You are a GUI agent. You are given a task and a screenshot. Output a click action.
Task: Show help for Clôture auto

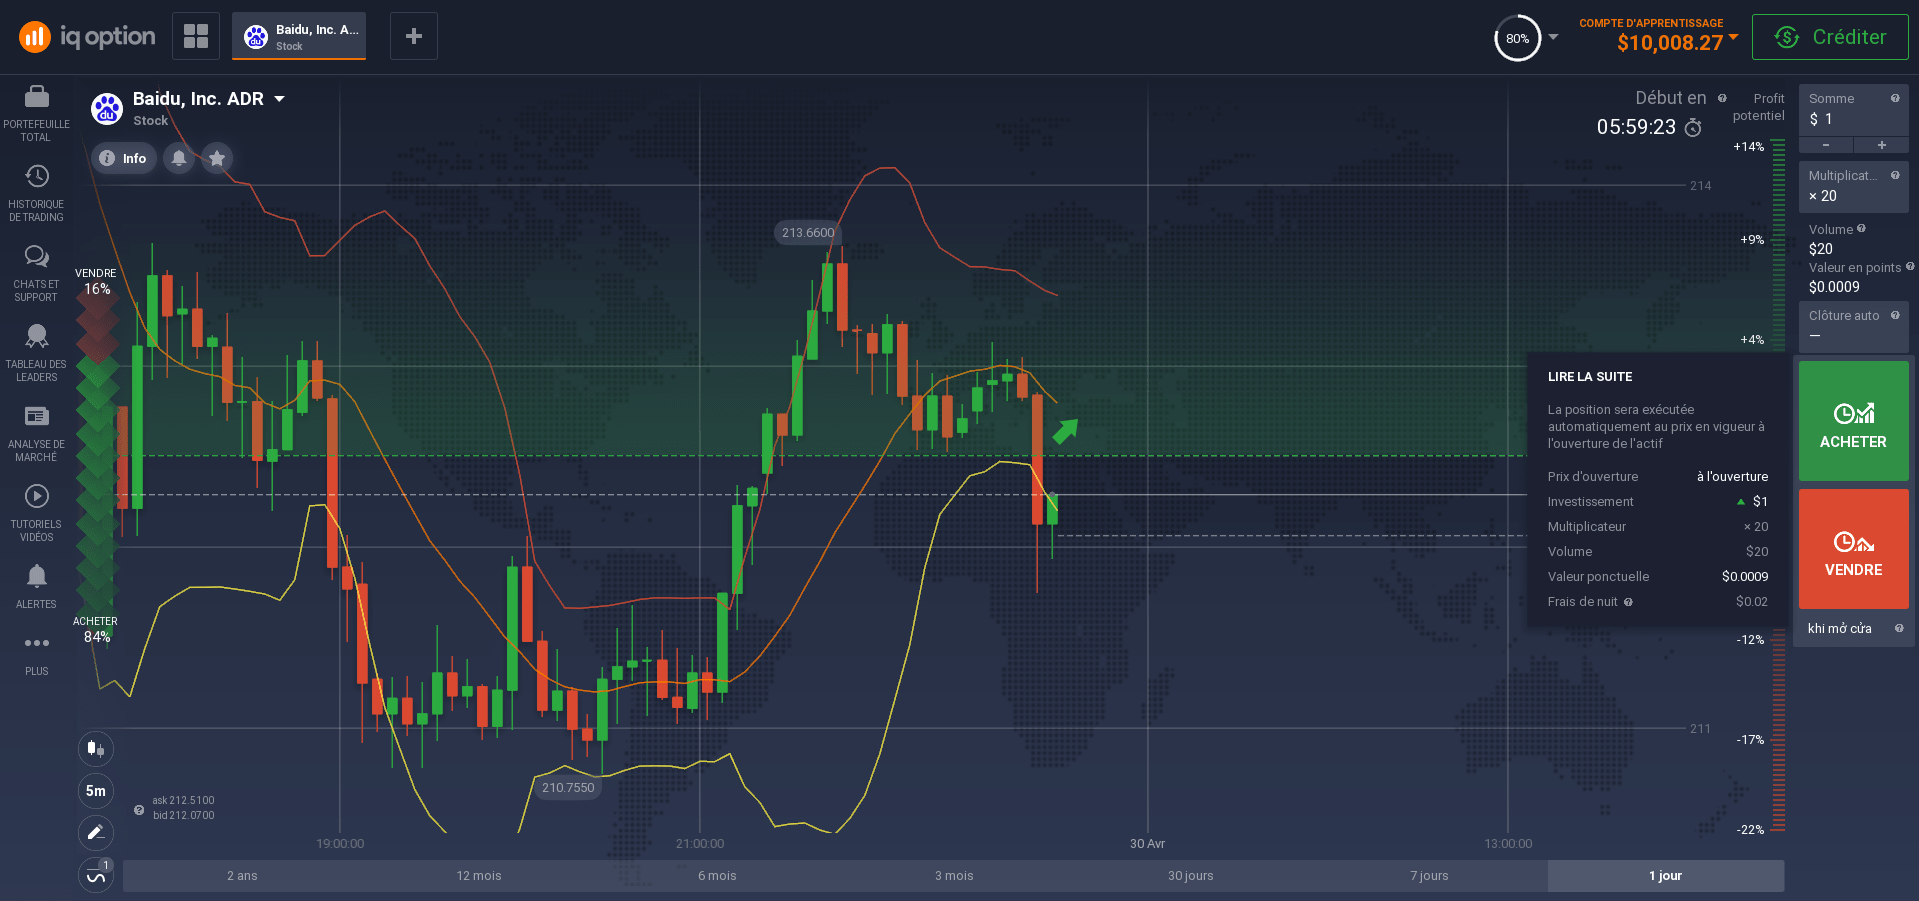point(1895,315)
